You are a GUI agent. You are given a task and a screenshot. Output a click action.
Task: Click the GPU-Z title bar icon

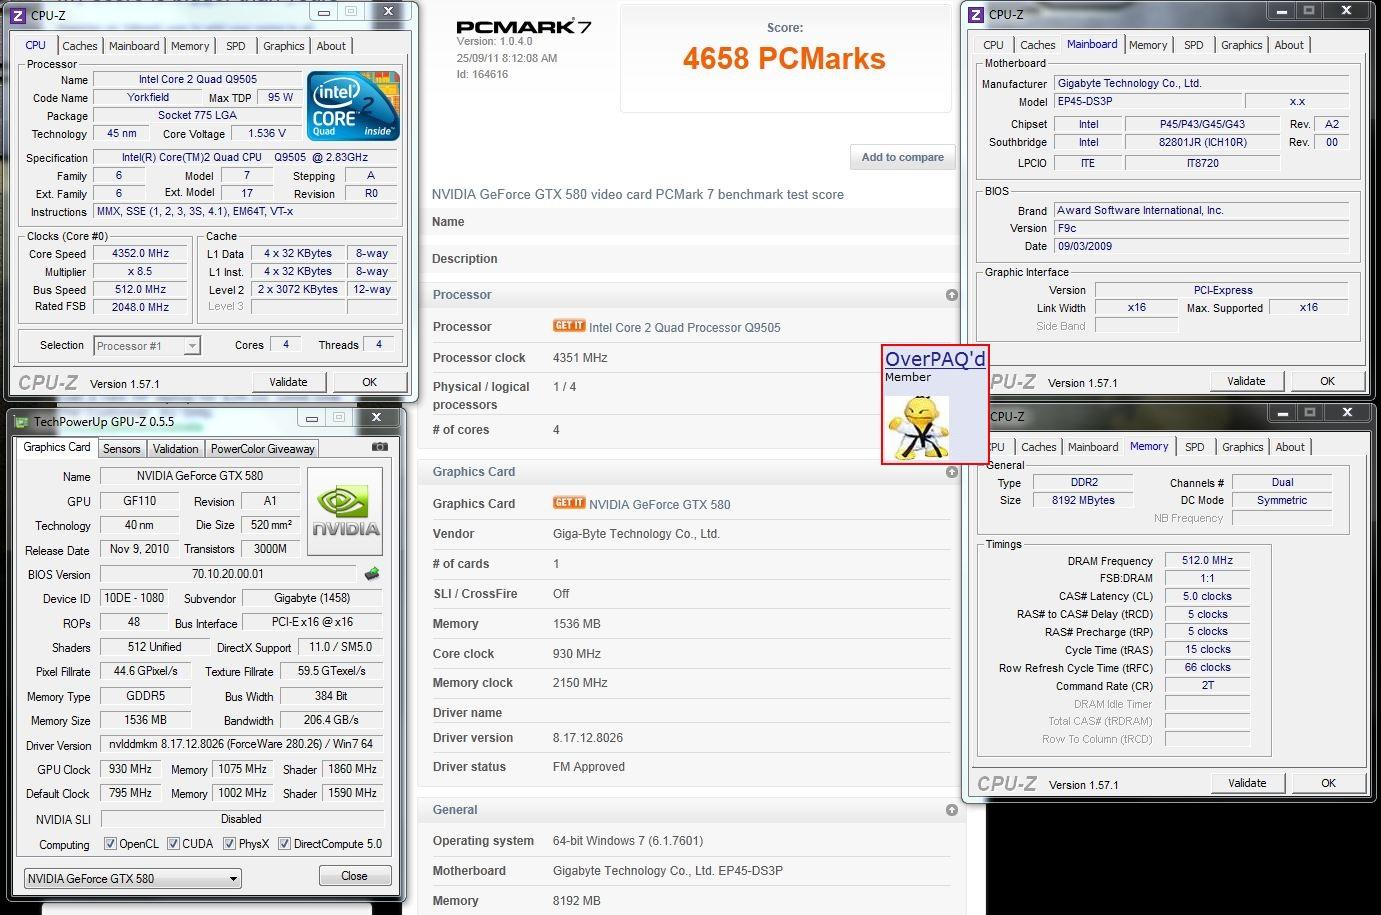pos(22,422)
